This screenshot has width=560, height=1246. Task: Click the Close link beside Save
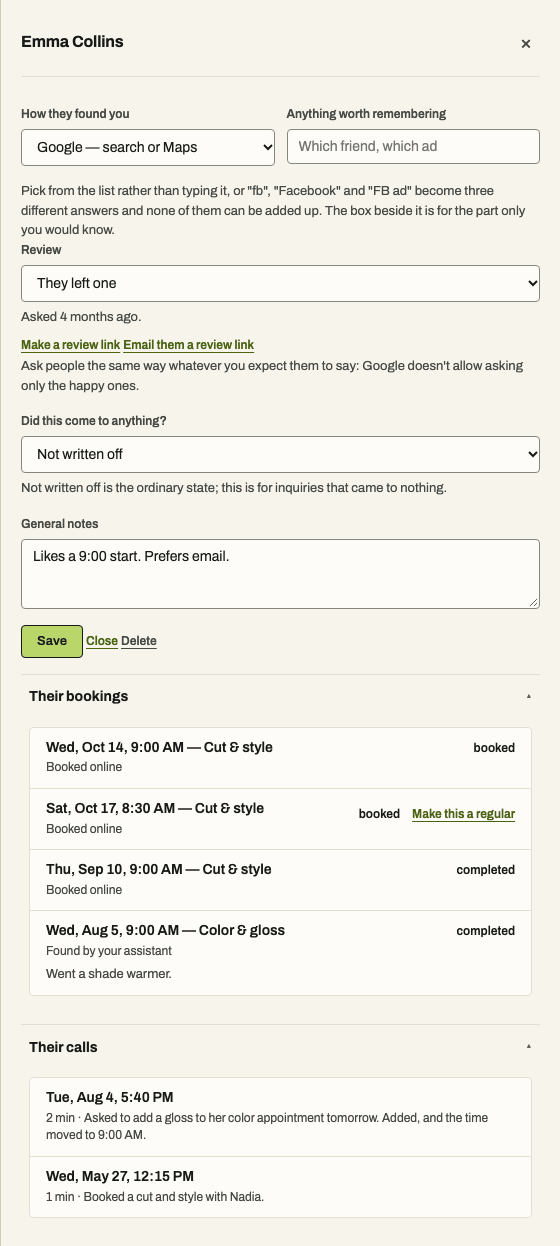[x=102, y=641]
